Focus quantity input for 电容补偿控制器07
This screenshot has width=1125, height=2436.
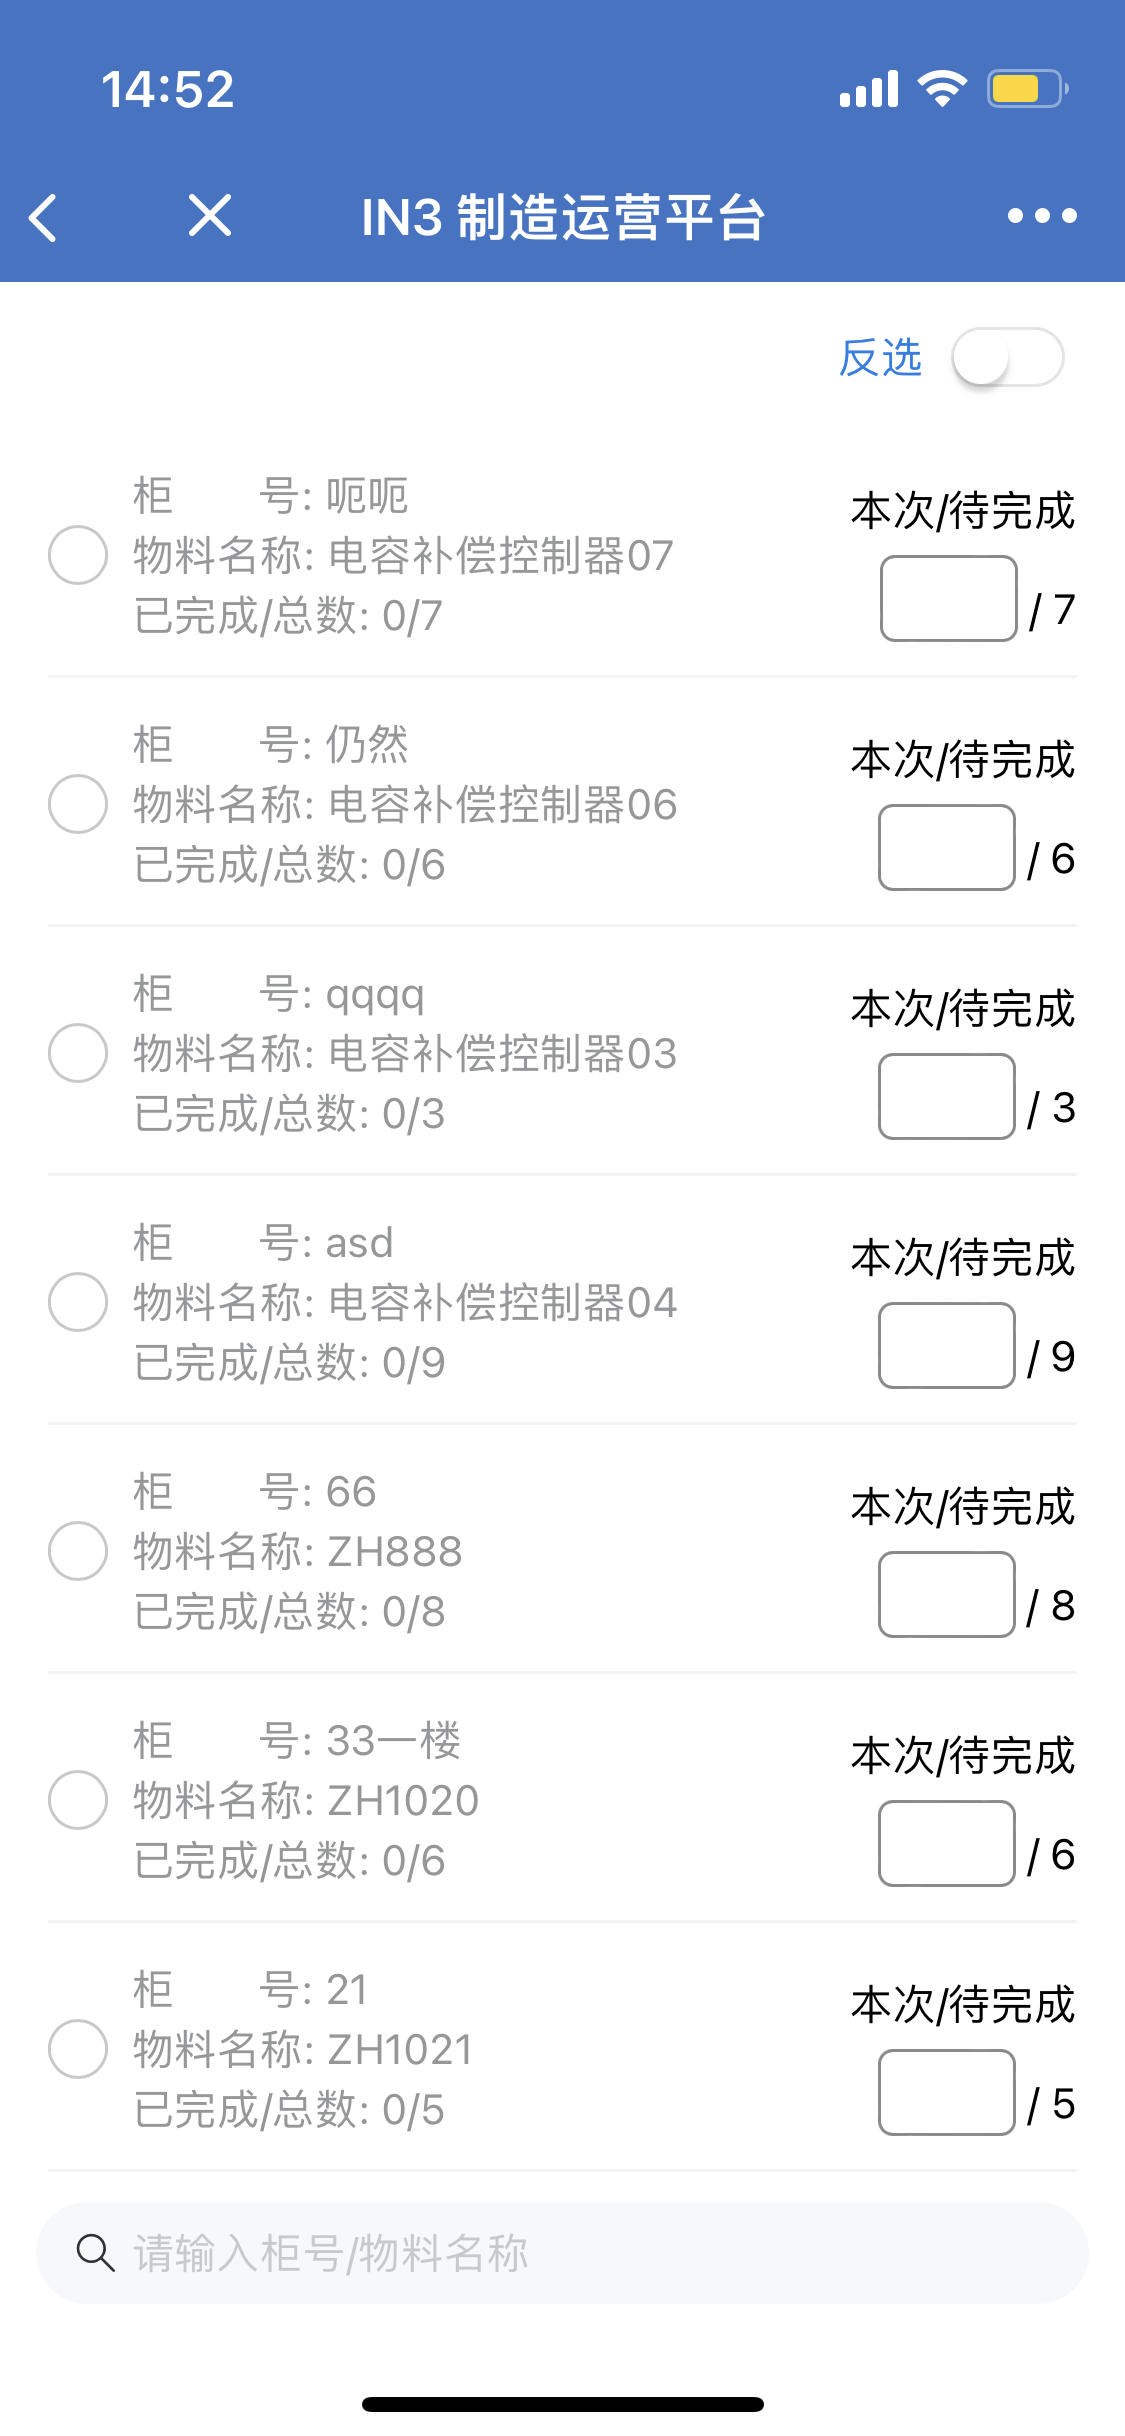pos(948,599)
